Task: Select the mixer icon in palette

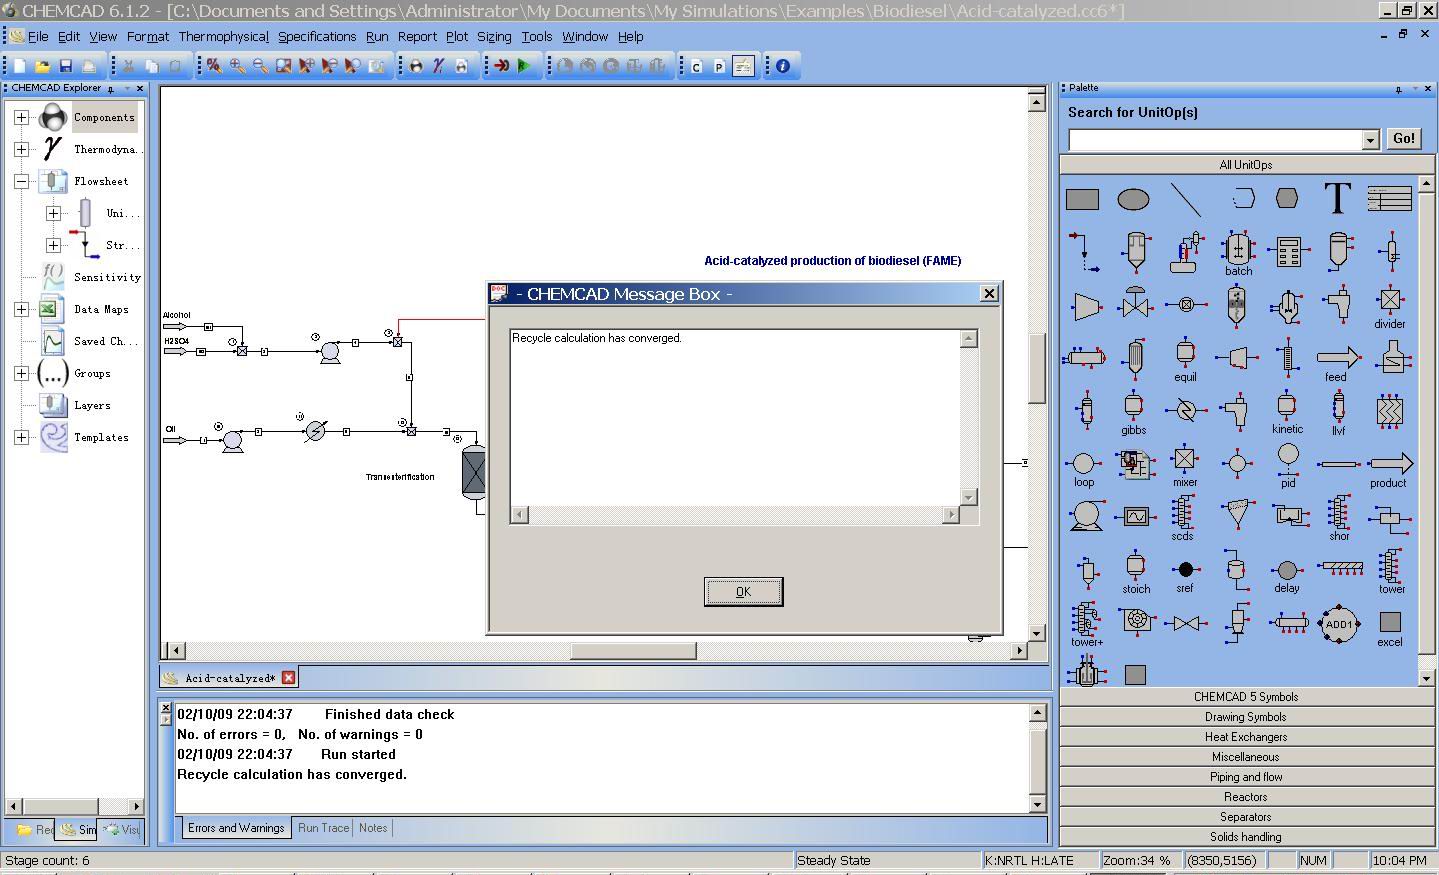Action: (x=1185, y=466)
